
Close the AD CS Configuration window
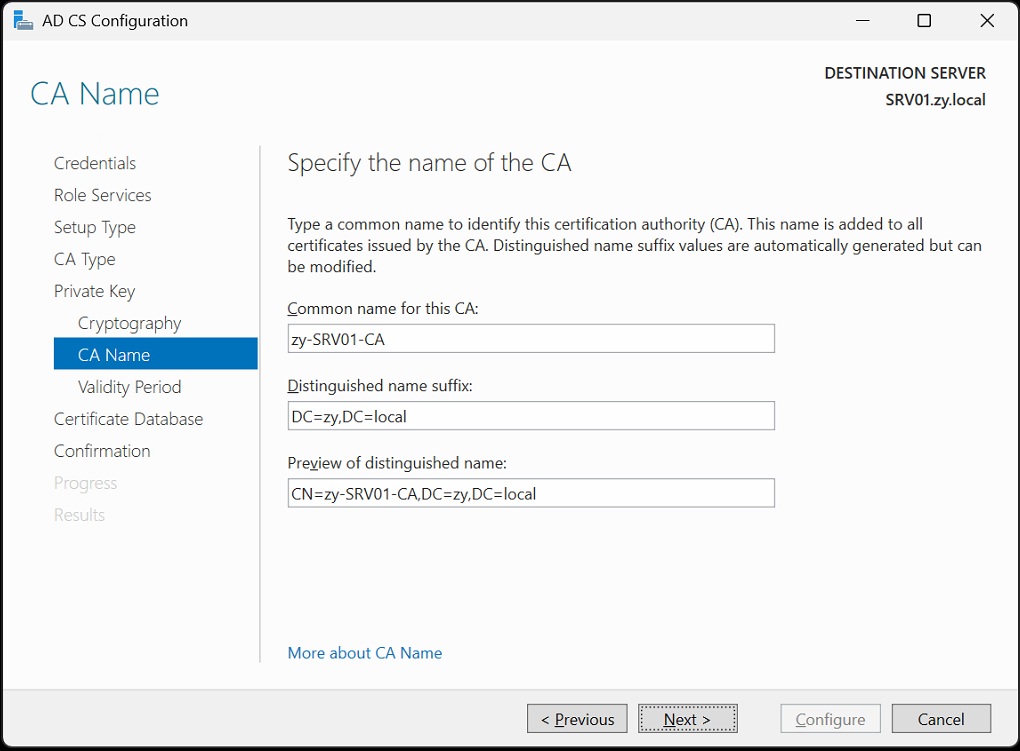click(987, 21)
